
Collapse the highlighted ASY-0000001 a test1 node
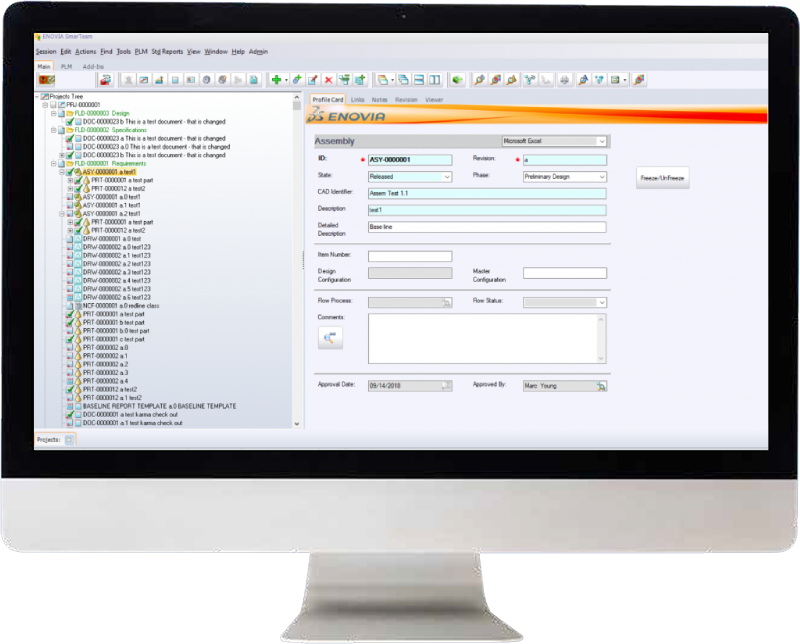tap(62, 172)
